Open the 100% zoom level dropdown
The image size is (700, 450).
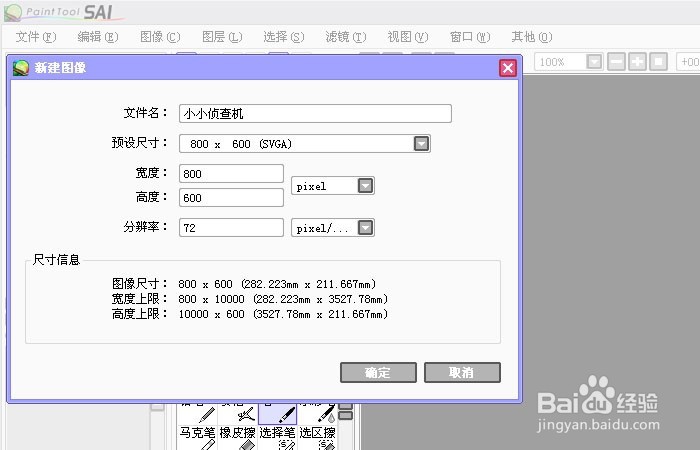click(594, 62)
